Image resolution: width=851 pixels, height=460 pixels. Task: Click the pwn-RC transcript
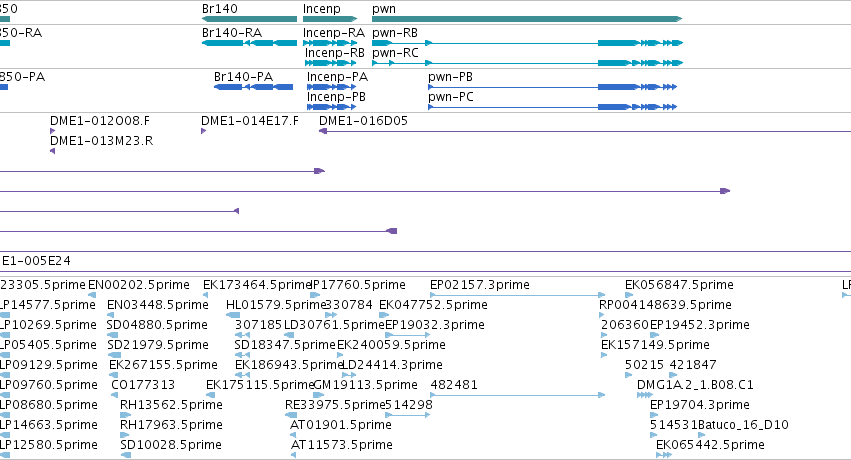click(x=527, y=63)
